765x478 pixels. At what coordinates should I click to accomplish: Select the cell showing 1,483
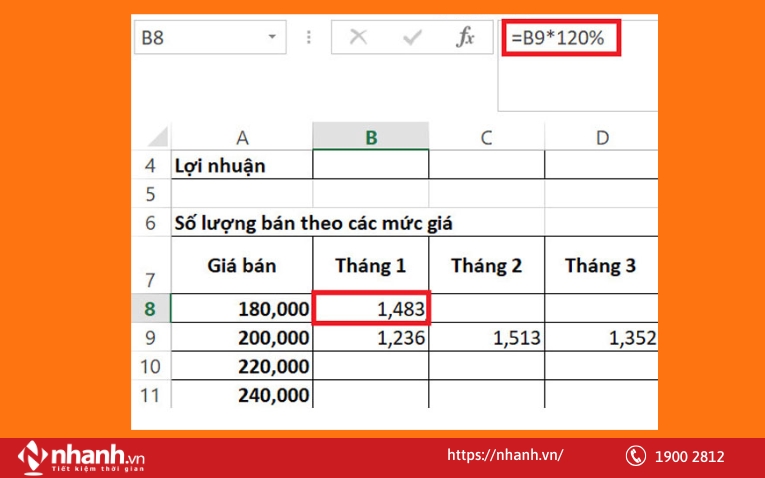click(371, 308)
